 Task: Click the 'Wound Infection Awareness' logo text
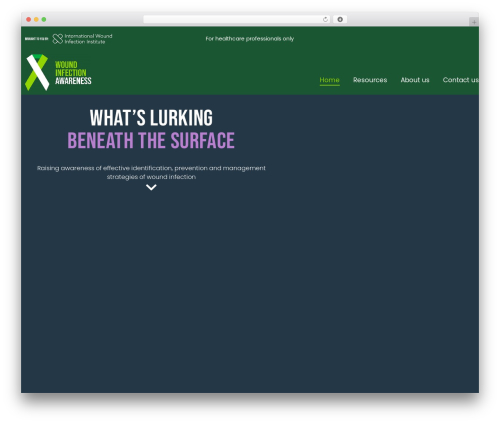pos(73,73)
